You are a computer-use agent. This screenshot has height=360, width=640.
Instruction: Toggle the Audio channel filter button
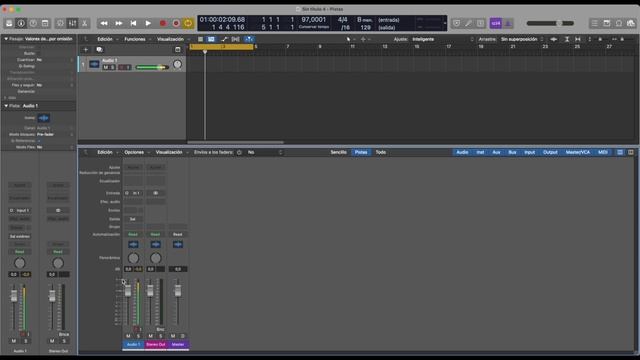pos(462,152)
